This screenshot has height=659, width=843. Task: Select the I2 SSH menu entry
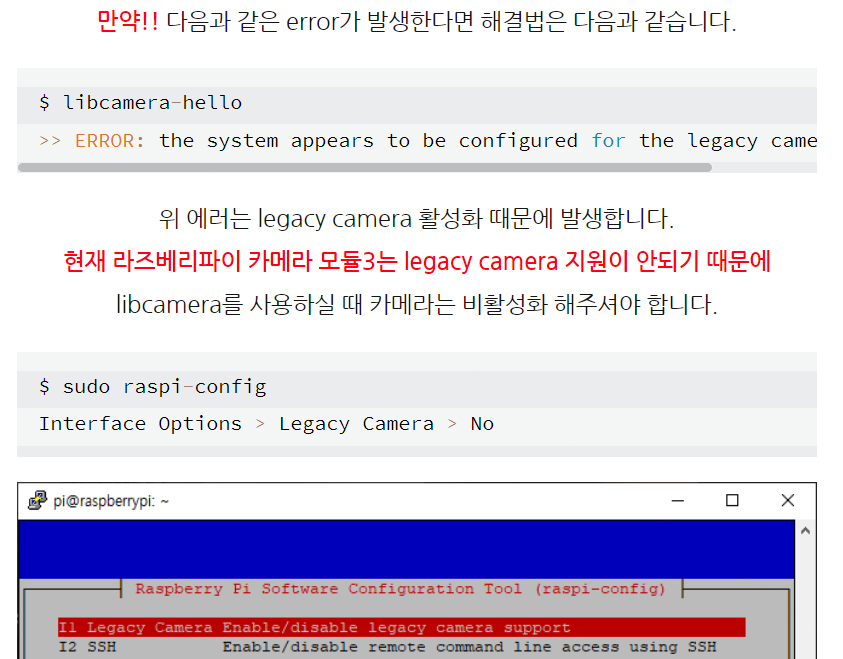pyautogui.click(x=387, y=647)
